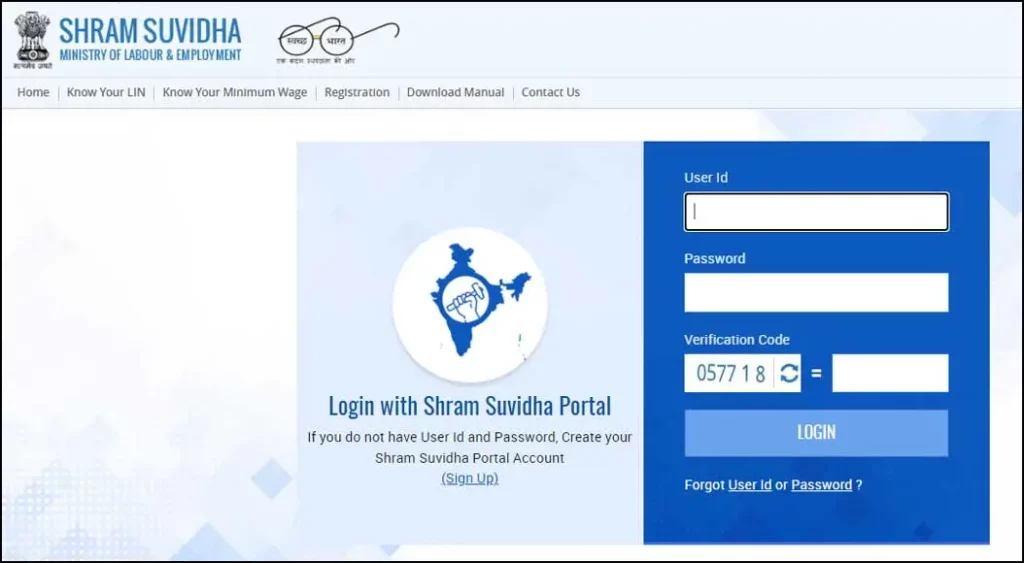Image resolution: width=1024 pixels, height=563 pixels.
Task: Open Know Your Minimum Wage page
Action: click(234, 92)
